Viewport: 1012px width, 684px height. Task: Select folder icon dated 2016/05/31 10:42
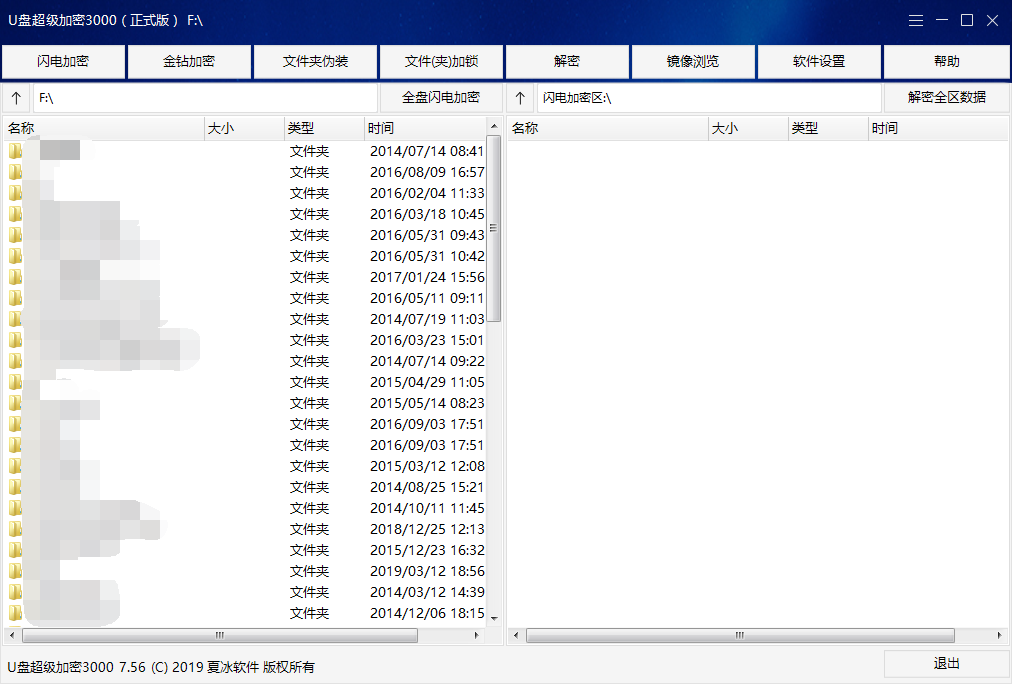point(15,256)
